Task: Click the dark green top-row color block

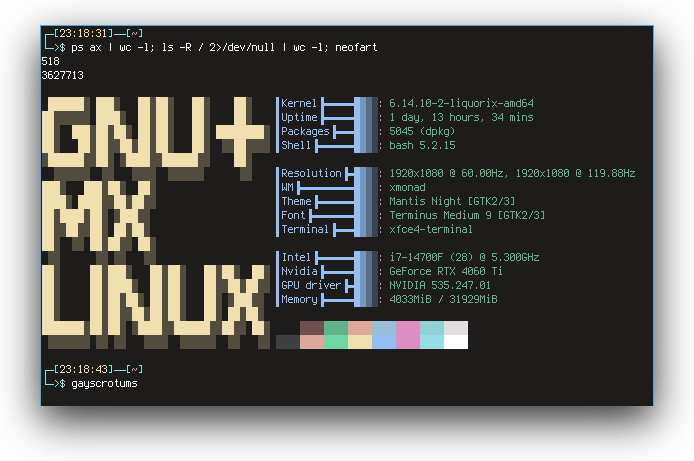Action: click(x=336, y=328)
